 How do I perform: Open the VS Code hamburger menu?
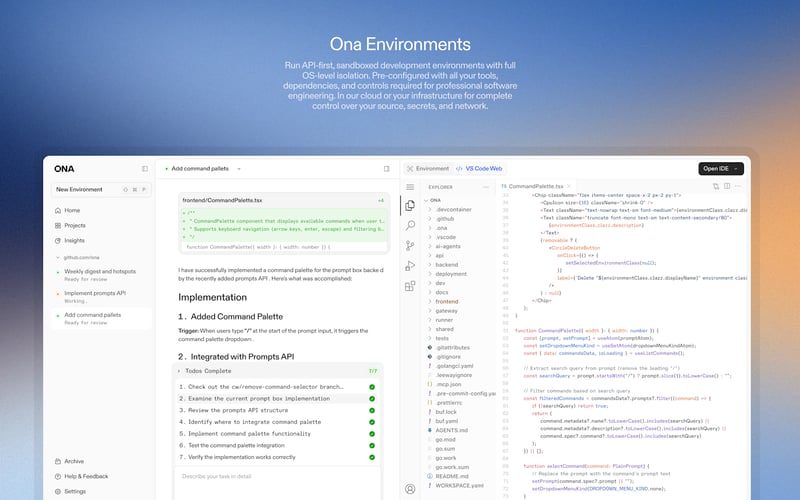click(x=410, y=187)
